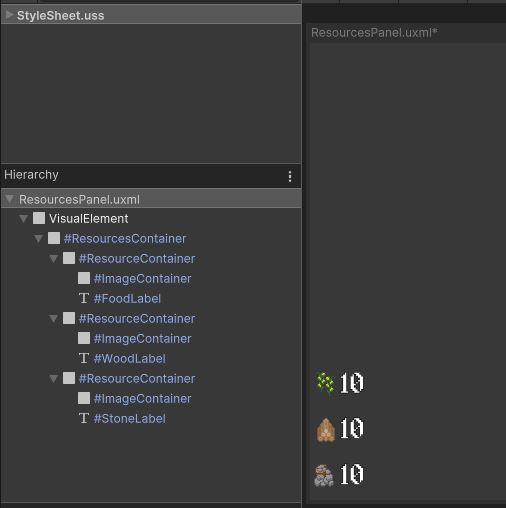Viewport: 506px width, 508px height.
Task: Collapse the #ResourceContainer holding #FoodLabel
Action: coord(53,259)
